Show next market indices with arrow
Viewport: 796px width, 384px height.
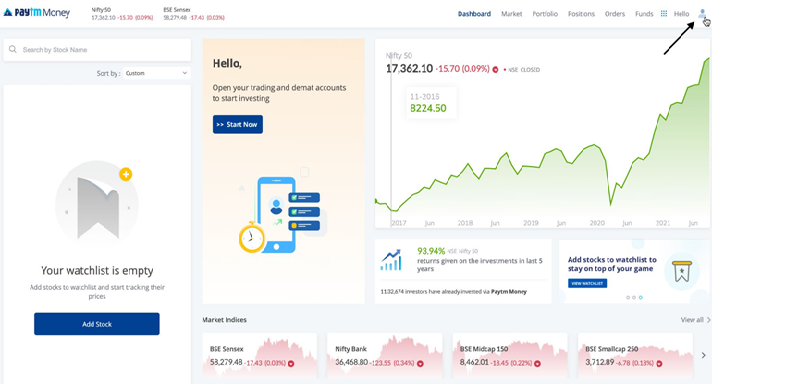click(x=703, y=356)
